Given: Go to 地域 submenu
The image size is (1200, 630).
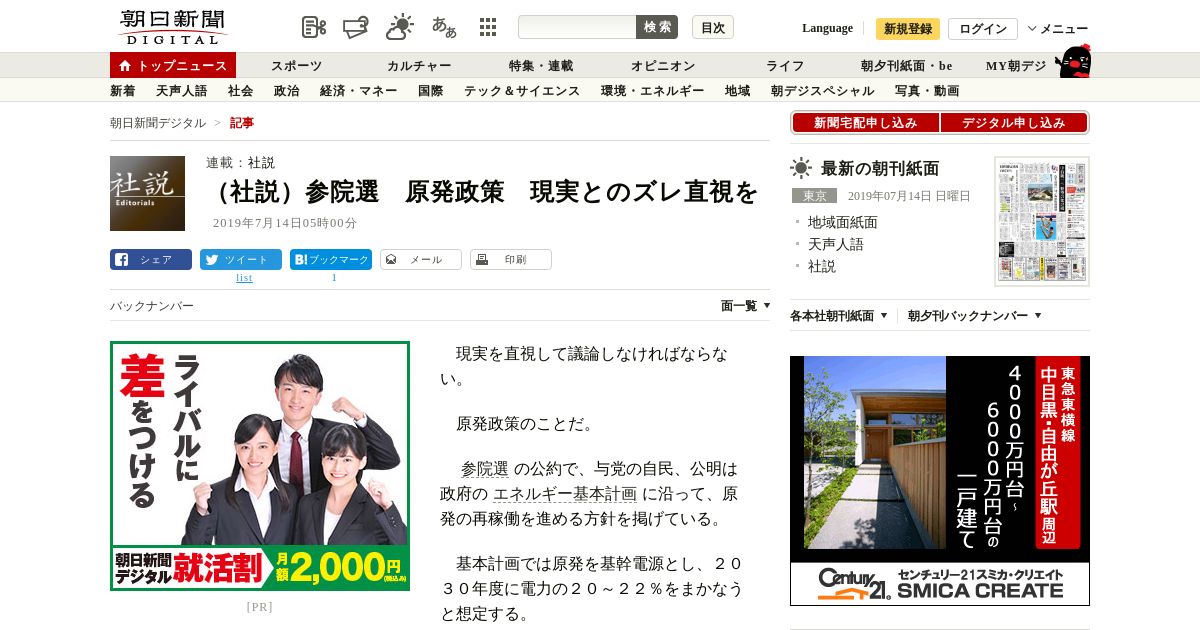Looking at the screenshot, I should pos(738,91).
